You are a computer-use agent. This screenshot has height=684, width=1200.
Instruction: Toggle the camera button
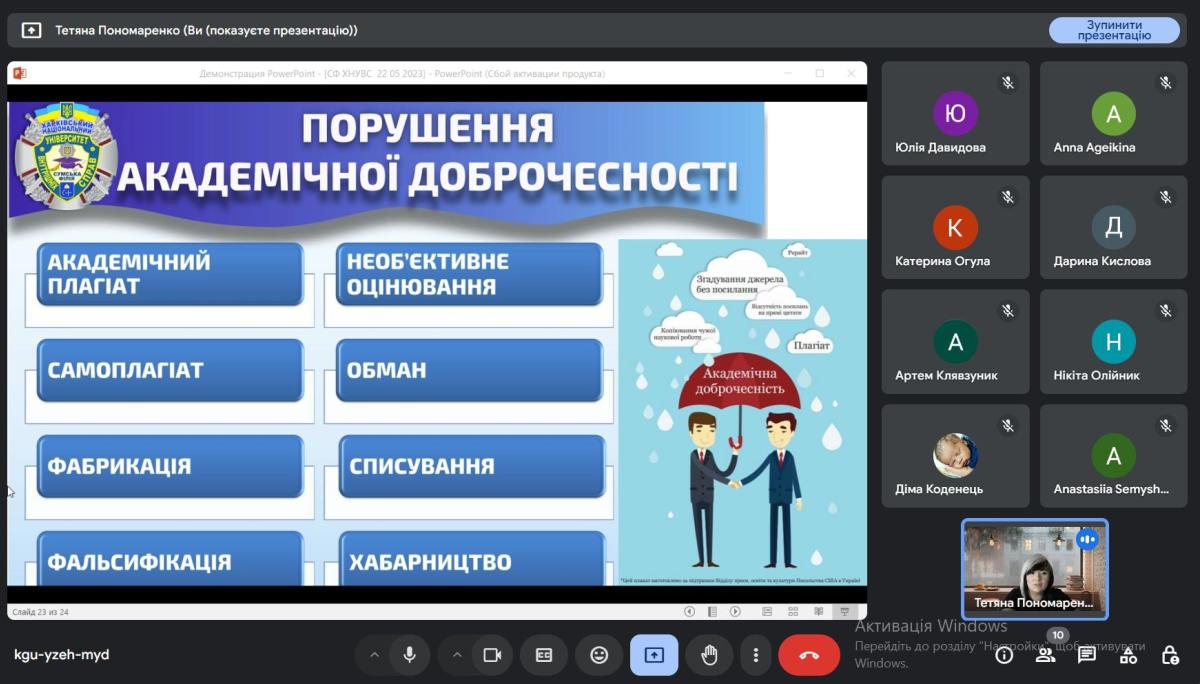click(x=492, y=655)
